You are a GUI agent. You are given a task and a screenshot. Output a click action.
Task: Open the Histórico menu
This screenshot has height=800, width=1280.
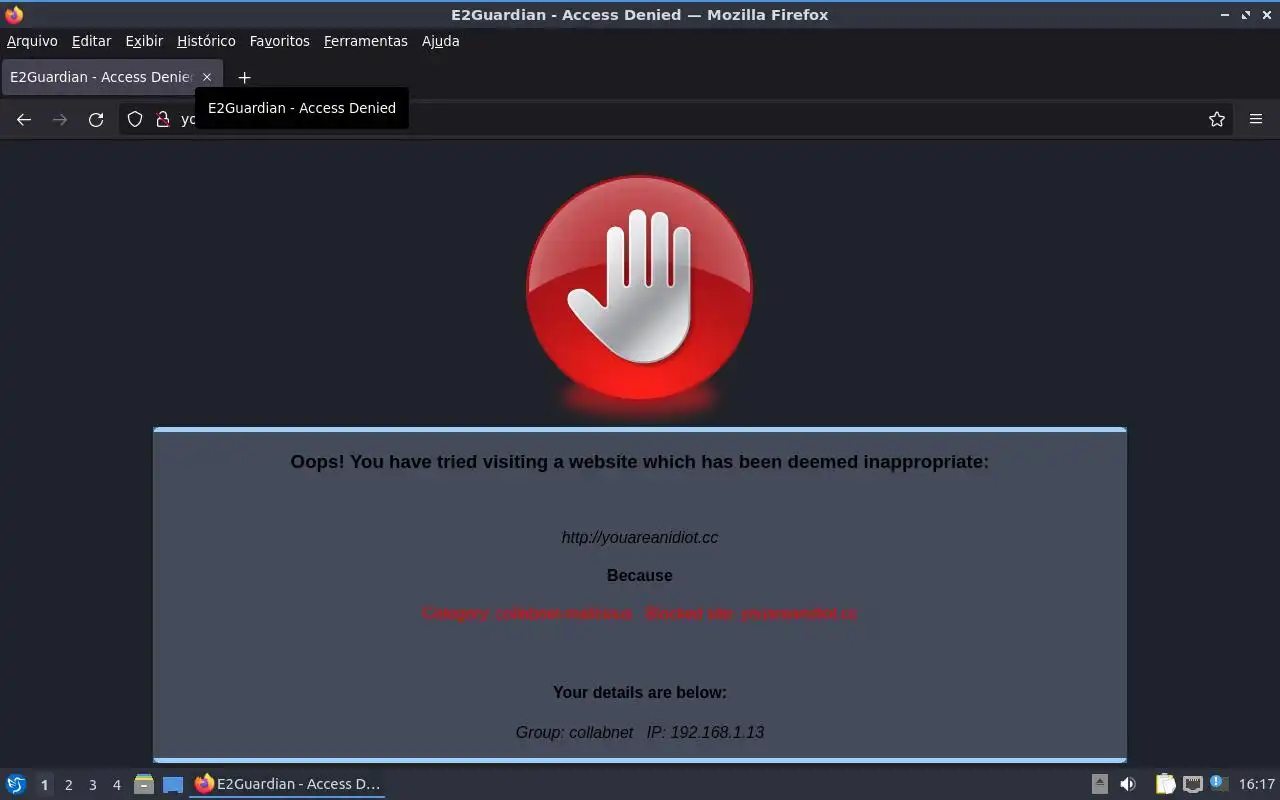tap(206, 41)
